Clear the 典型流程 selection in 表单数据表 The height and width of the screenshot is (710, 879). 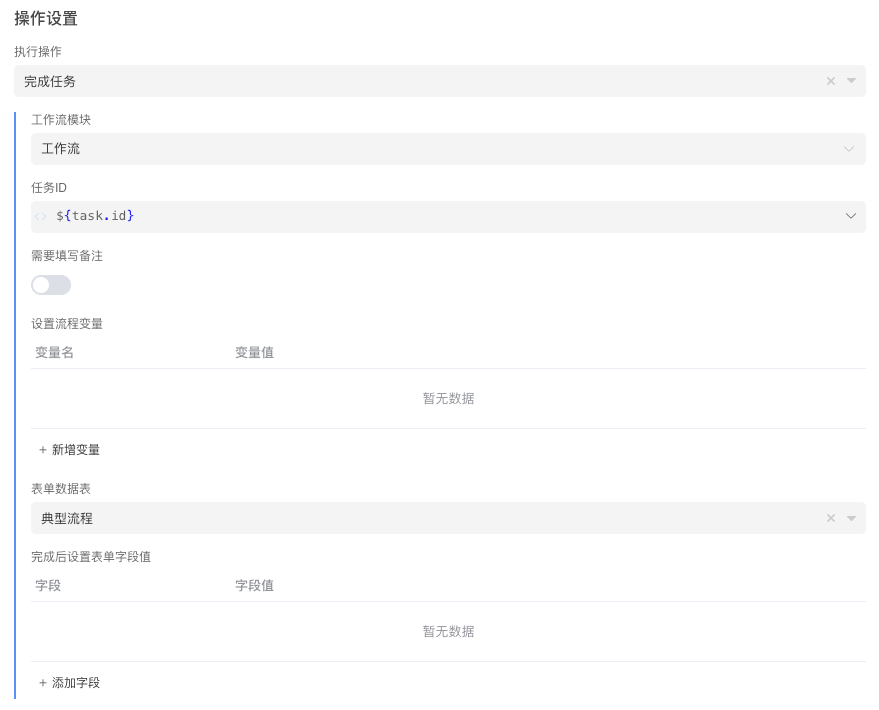tap(830, 518)
